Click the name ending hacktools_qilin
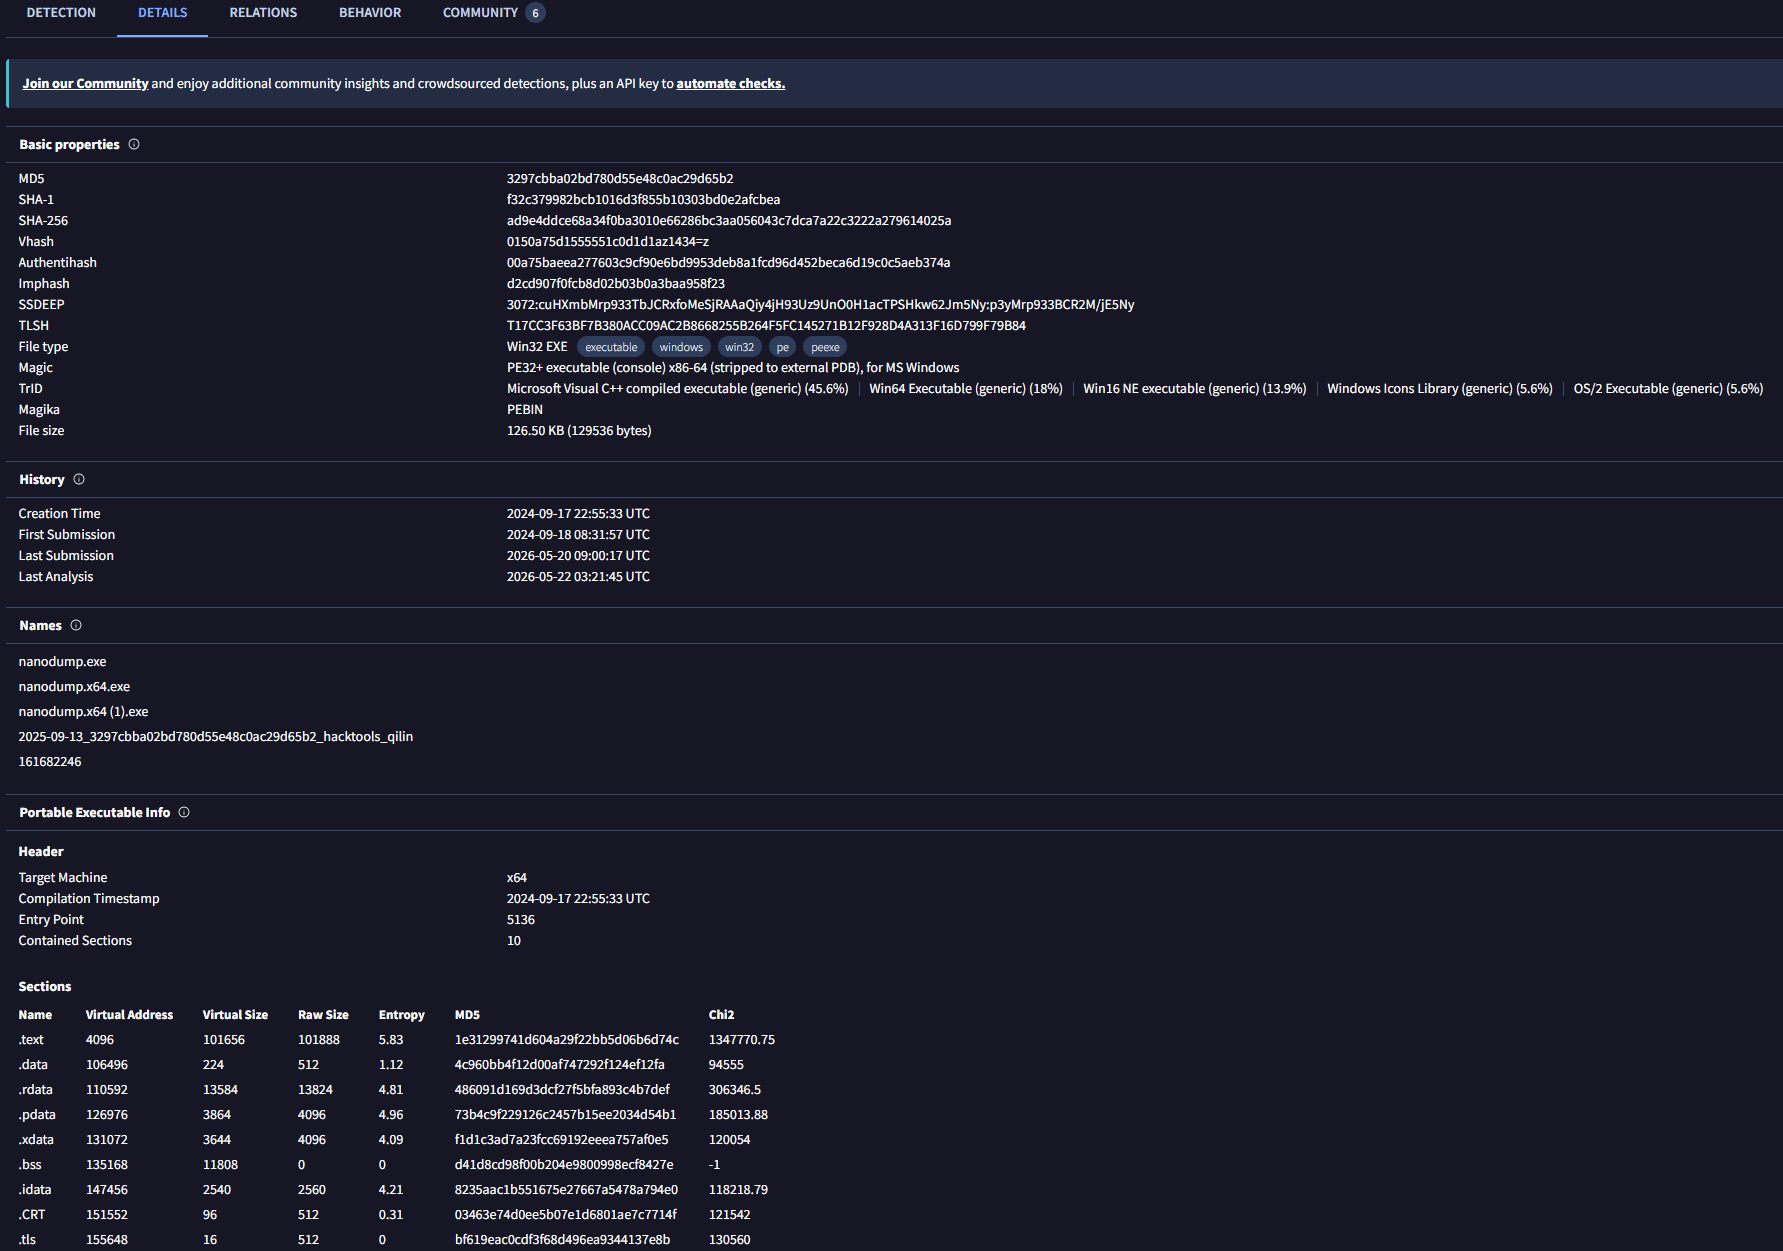Screen dimensions: 1783x1251 (x=216, y=737)
